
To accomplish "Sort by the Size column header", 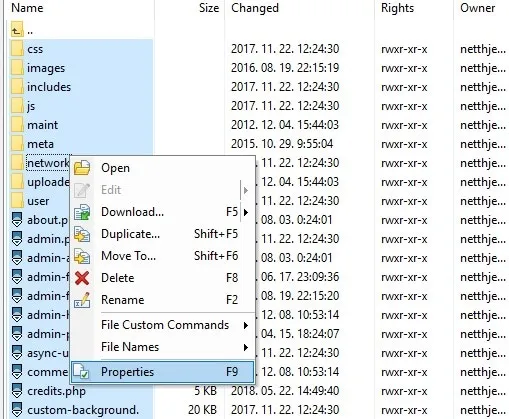I will tap(209, 8).
